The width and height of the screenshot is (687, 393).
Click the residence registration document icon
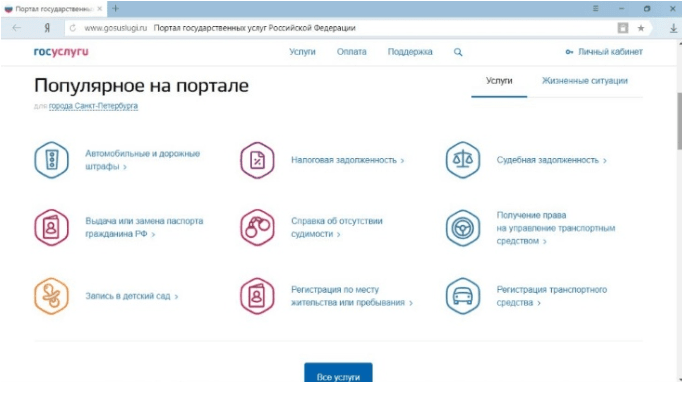coord(257,296)
